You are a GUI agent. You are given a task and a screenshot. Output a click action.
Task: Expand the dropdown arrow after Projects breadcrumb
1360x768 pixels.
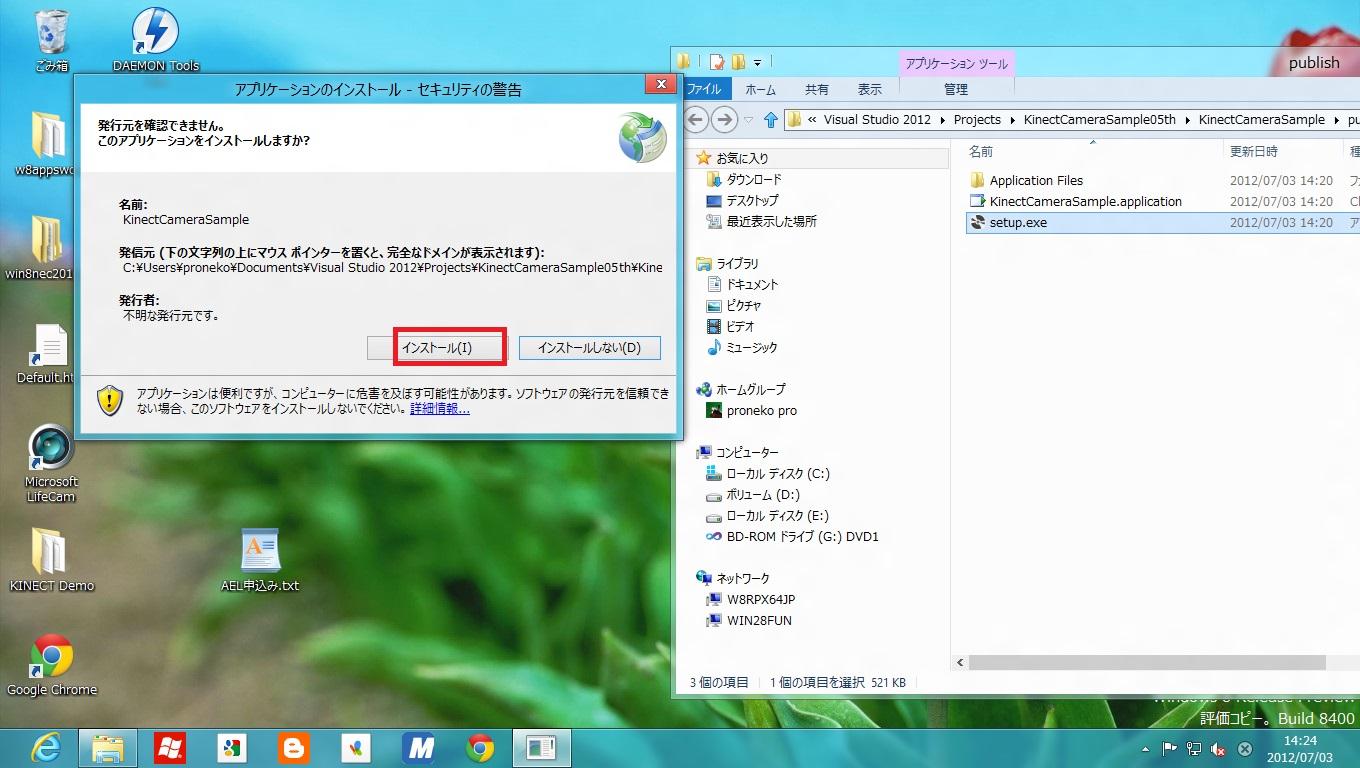(1012, 120)
